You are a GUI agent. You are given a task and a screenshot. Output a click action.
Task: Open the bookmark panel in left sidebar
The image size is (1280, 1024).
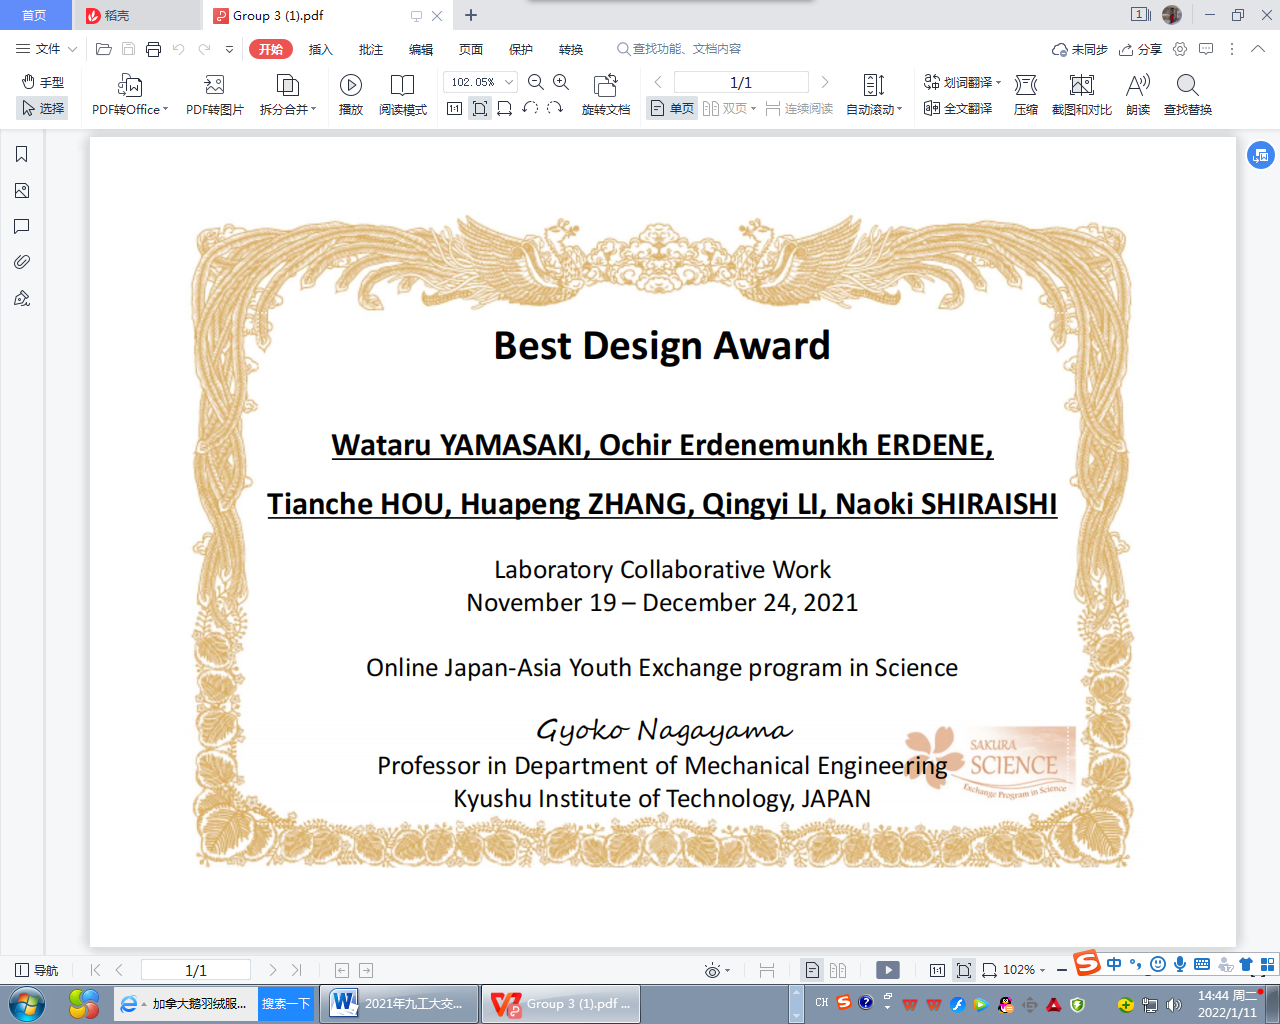(x=22, y=154)
